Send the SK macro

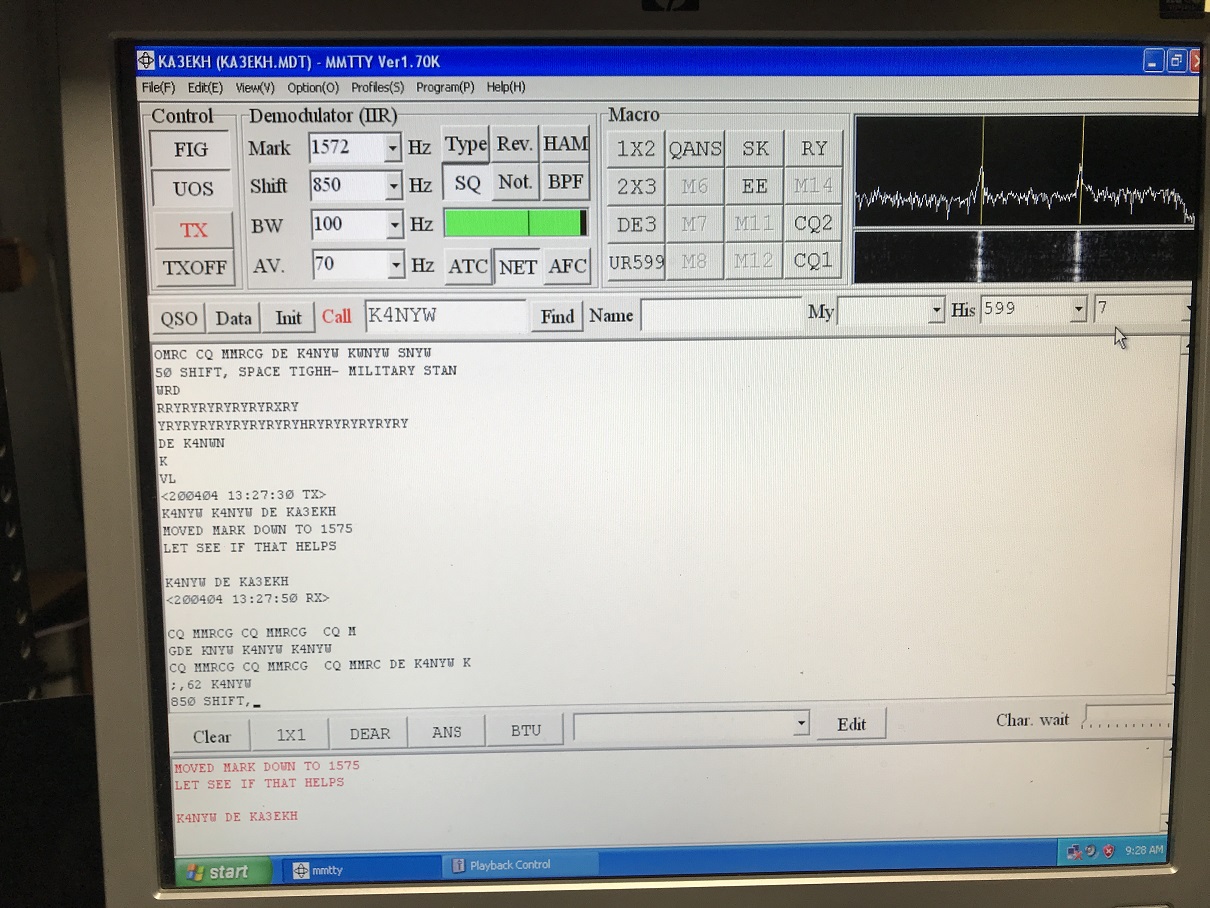(x=755, y=148)
